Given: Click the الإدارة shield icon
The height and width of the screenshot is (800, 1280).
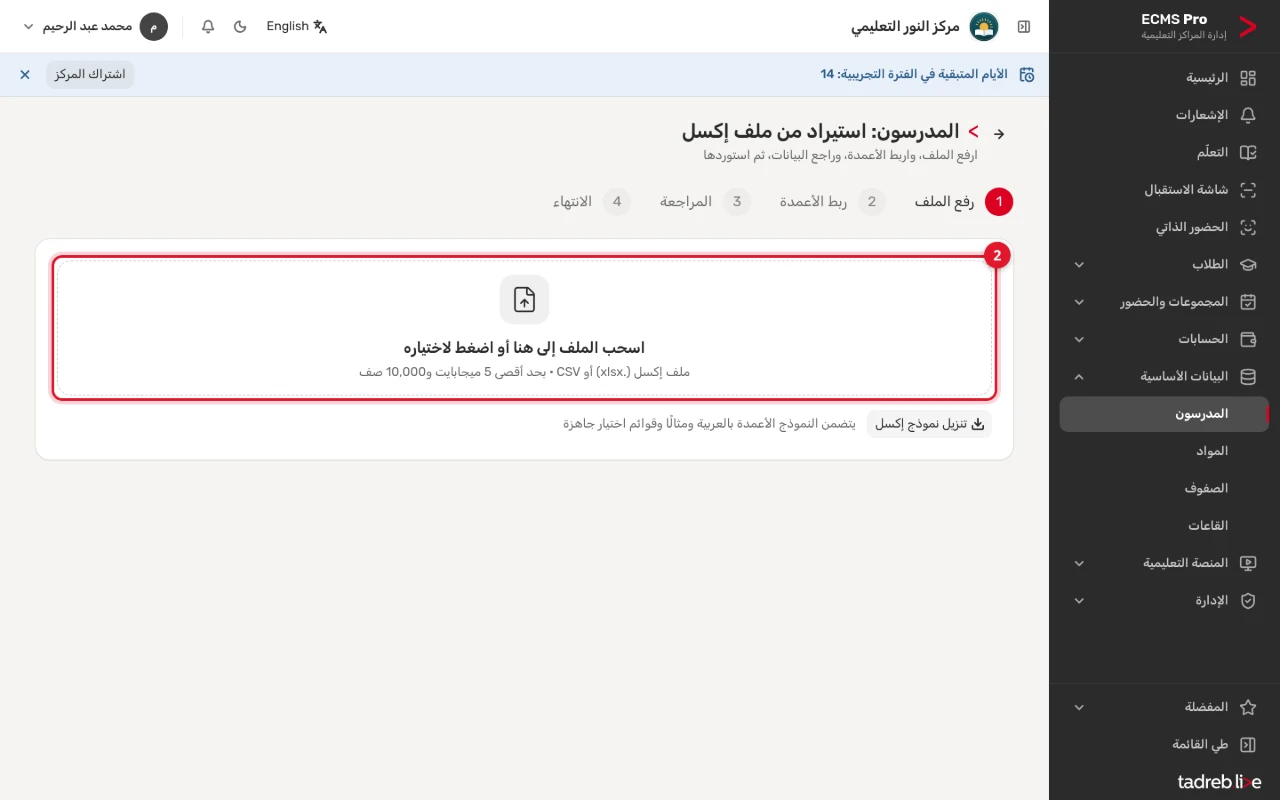Looking at the screenshot, I should click(1248, 601).
